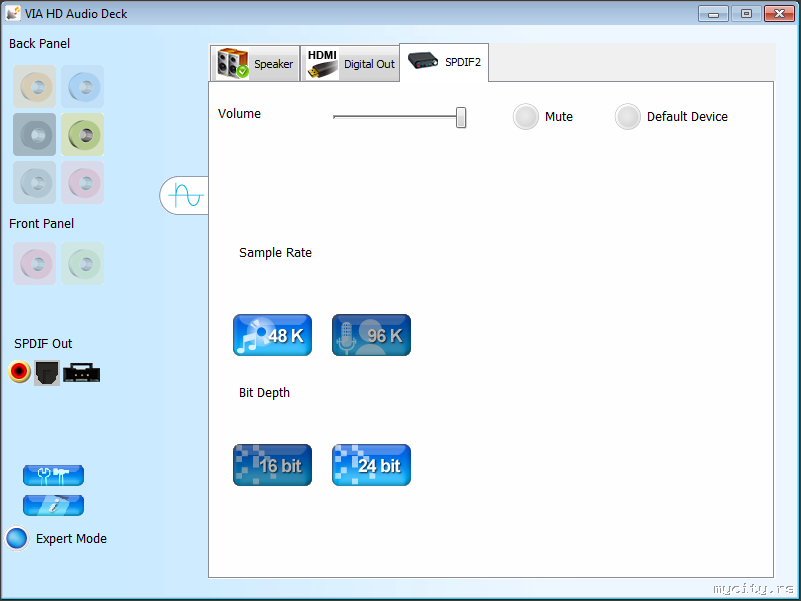Screen dimensions: 801x601
Task: Maximize the VIA HD Audio Deck window
Action: pyautogui.click(x=746, y=14)
